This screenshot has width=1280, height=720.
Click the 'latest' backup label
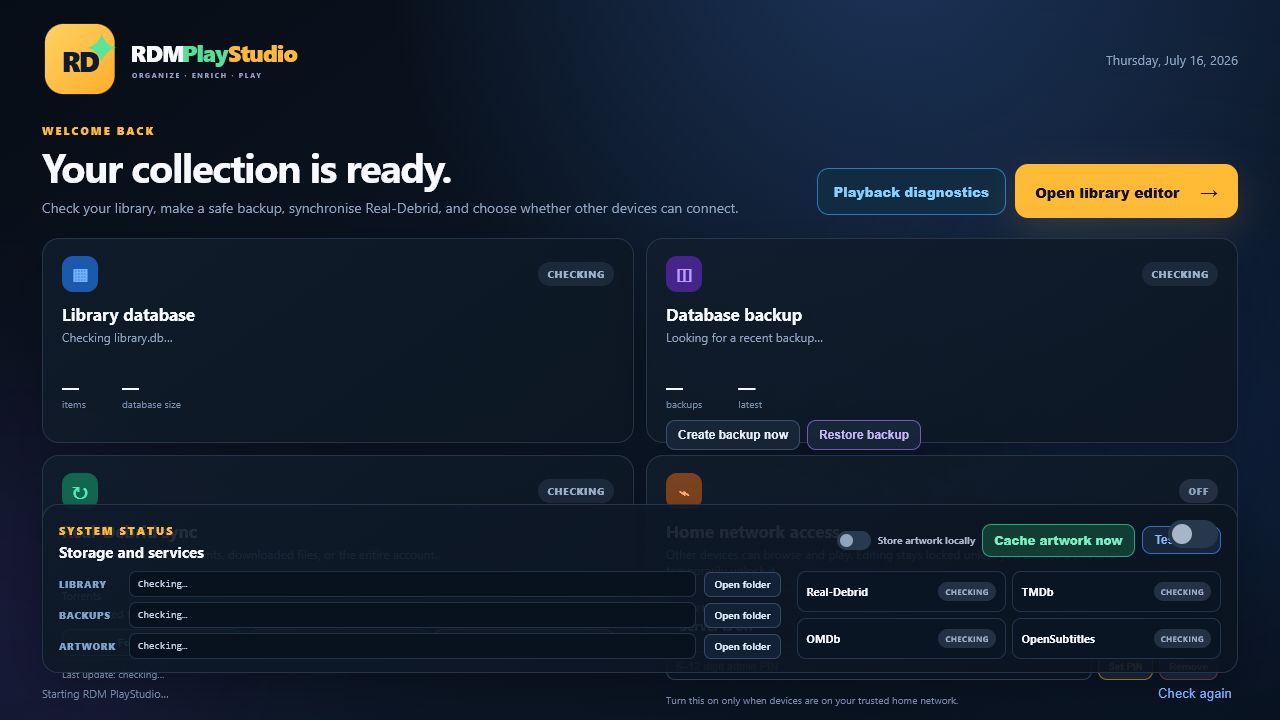(x=750, y=405)
